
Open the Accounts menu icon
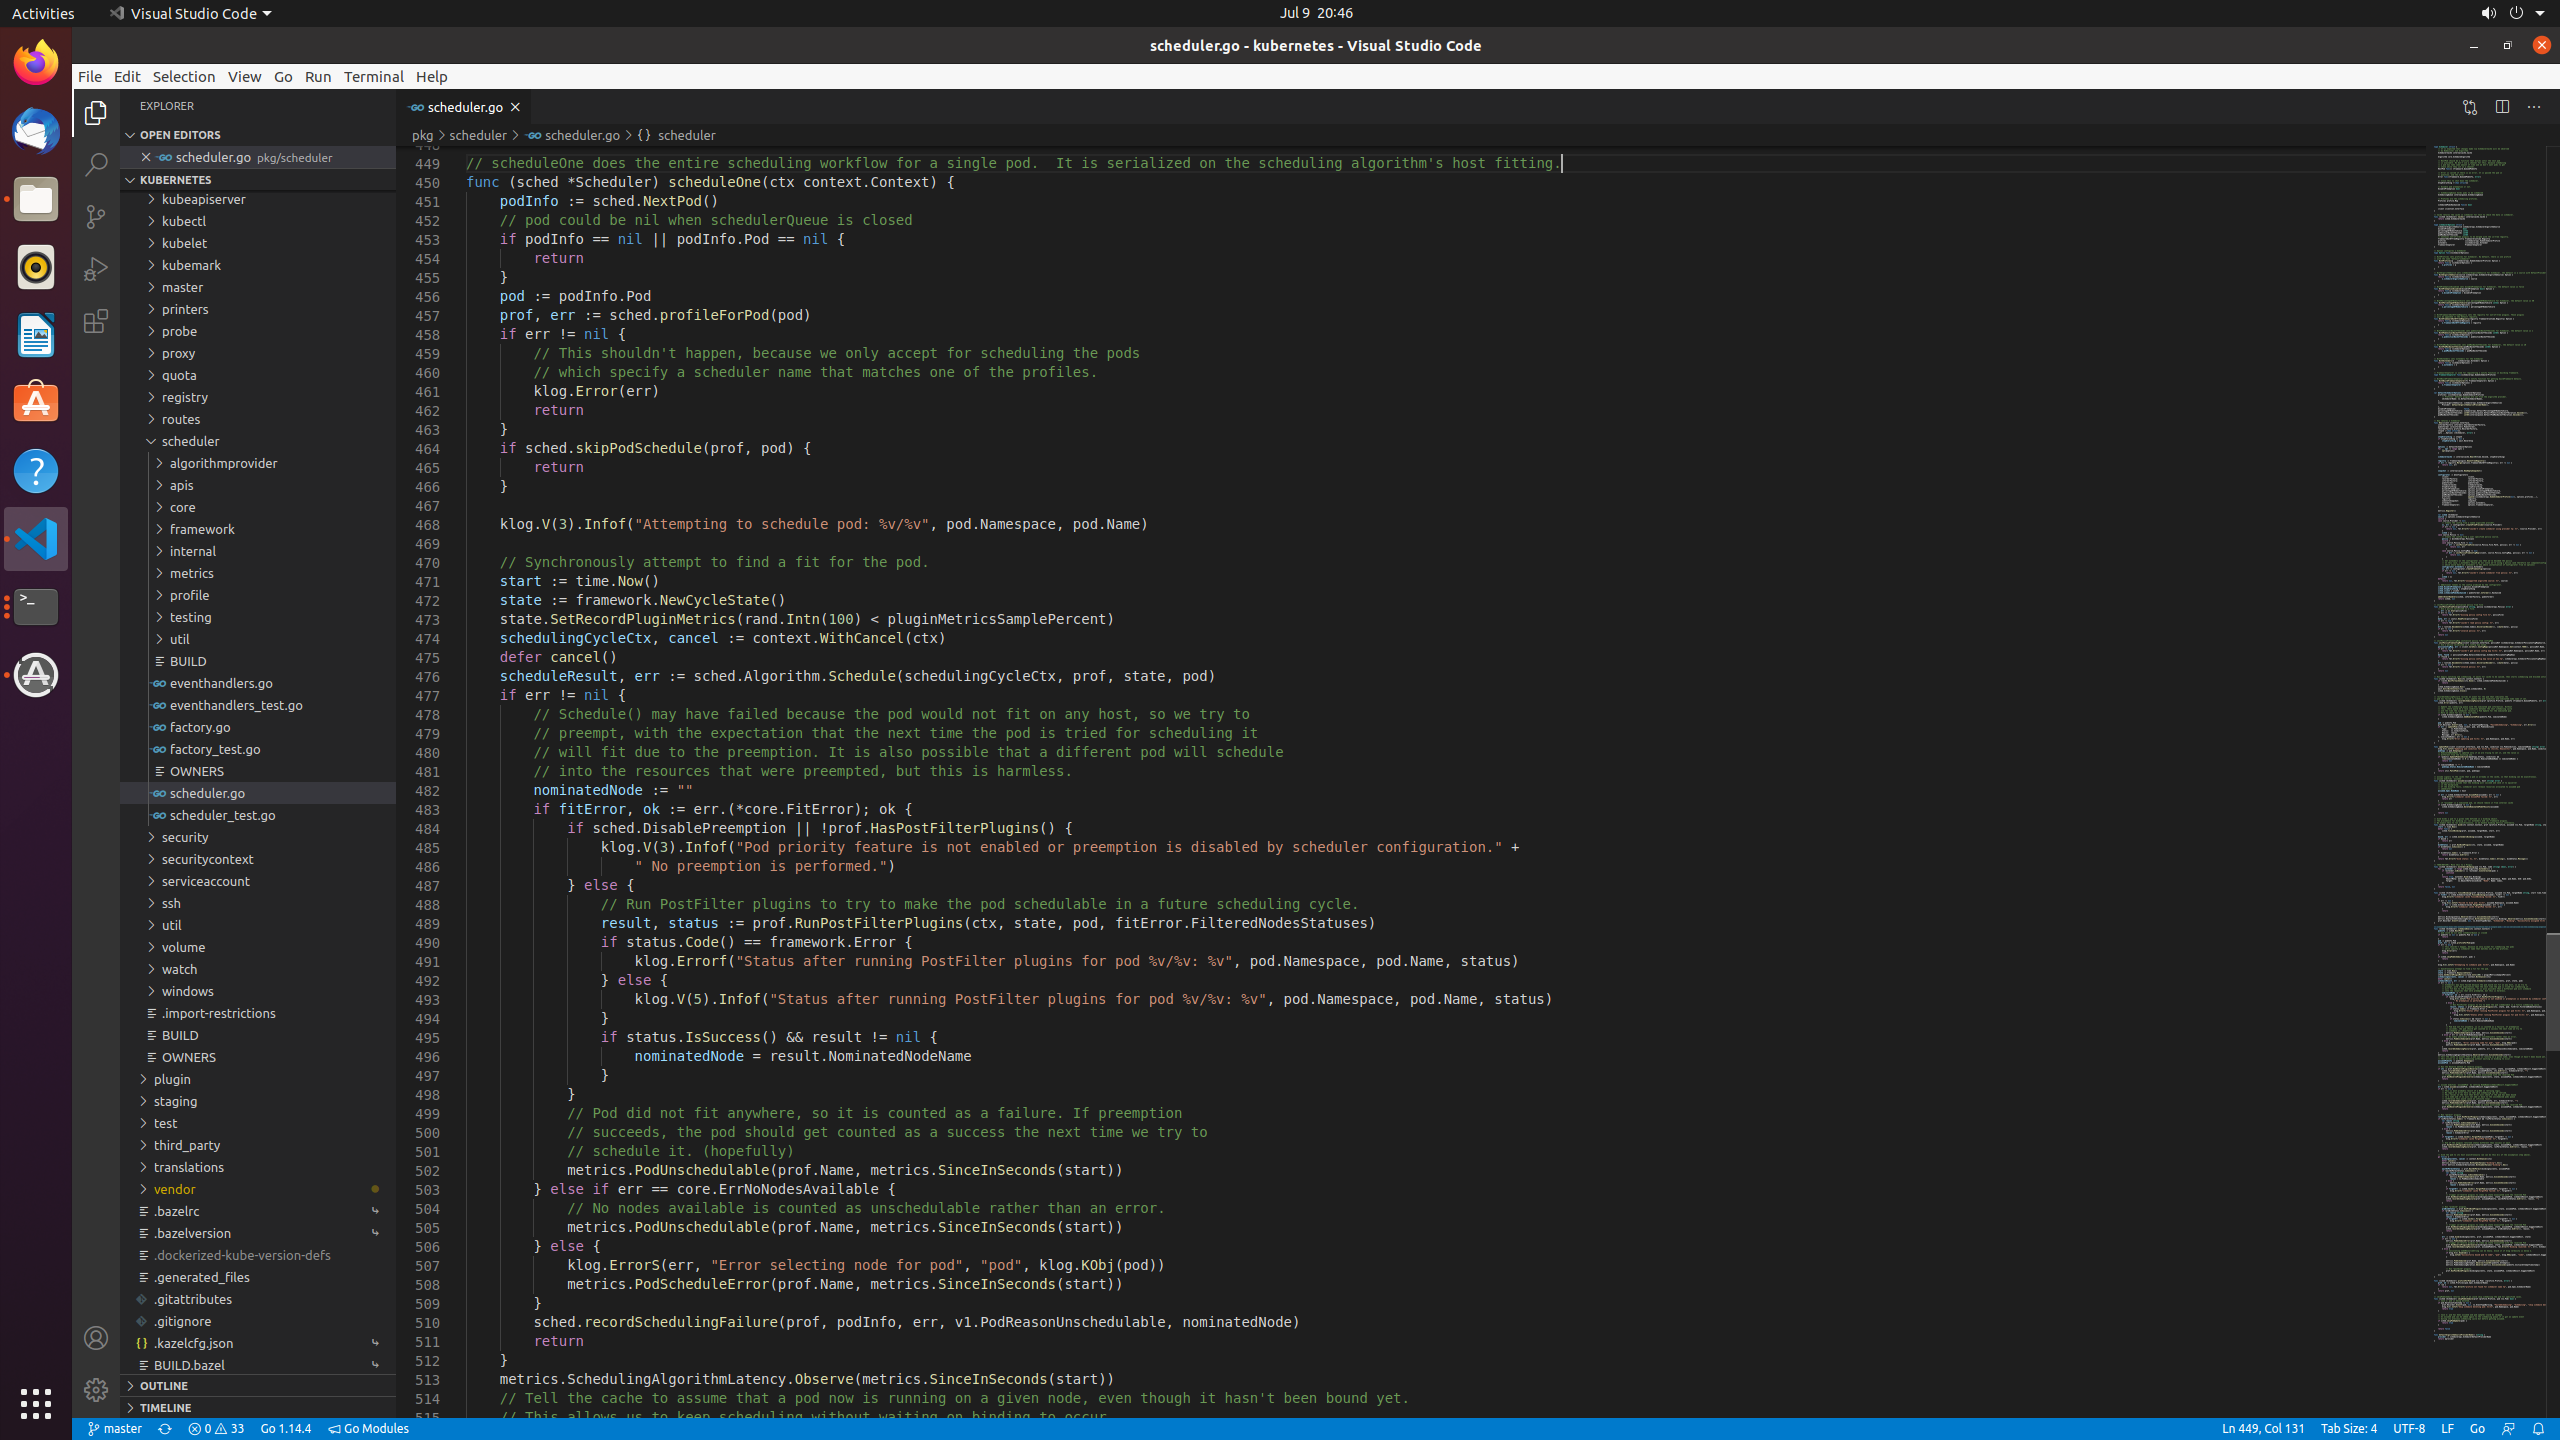coord(96,1338)
